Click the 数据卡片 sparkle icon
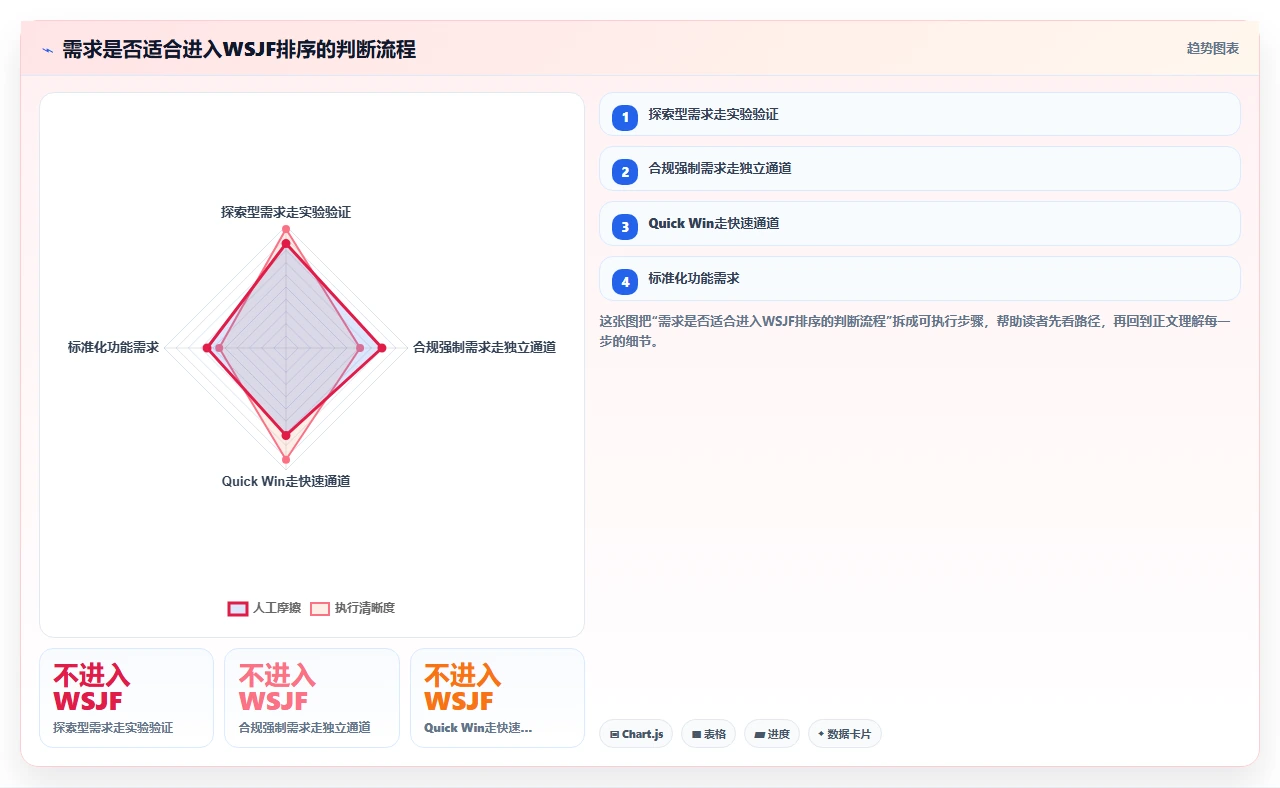The width and height of the screenshot is (1280, 788). (821, 733)
